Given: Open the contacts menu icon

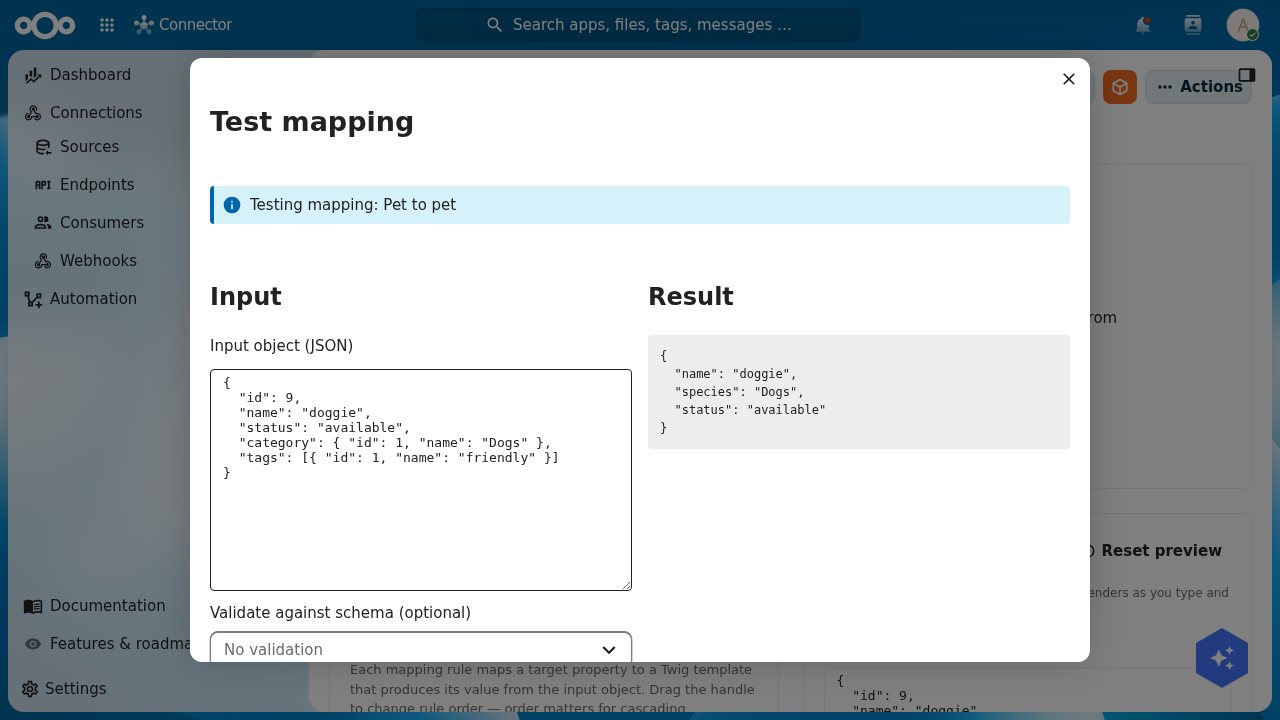Looking at the screenshot, I should [x=1193, y=25].
